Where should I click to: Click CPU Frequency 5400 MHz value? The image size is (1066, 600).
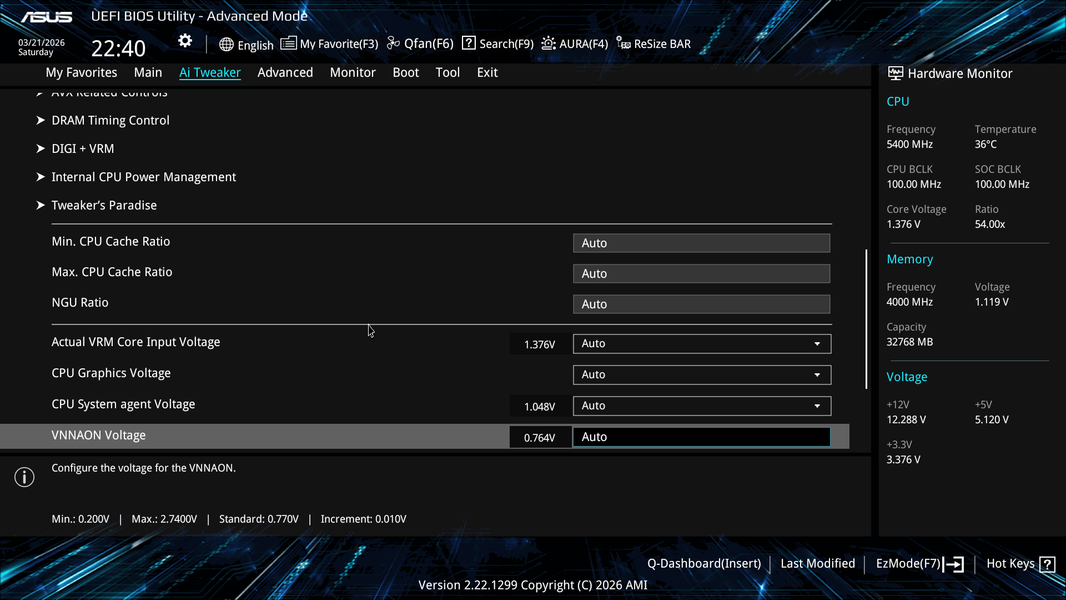click(x=910, y=145)
